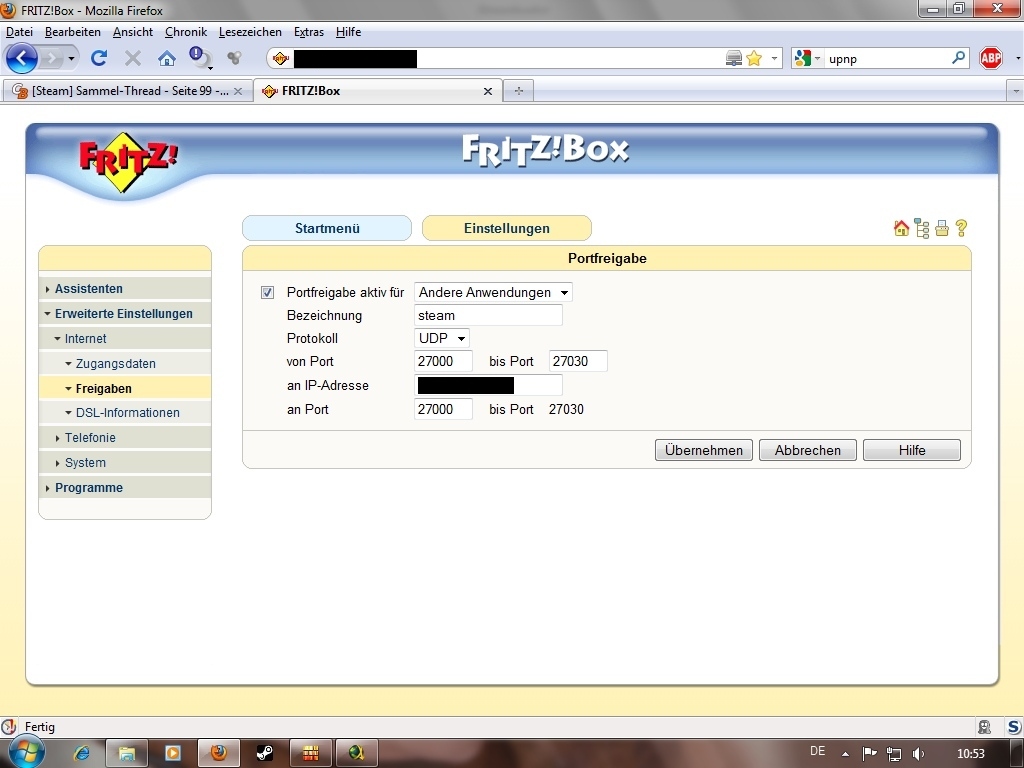Open the Datei menu
This screenshot has width=1024, height=768.
pos(19,32)
